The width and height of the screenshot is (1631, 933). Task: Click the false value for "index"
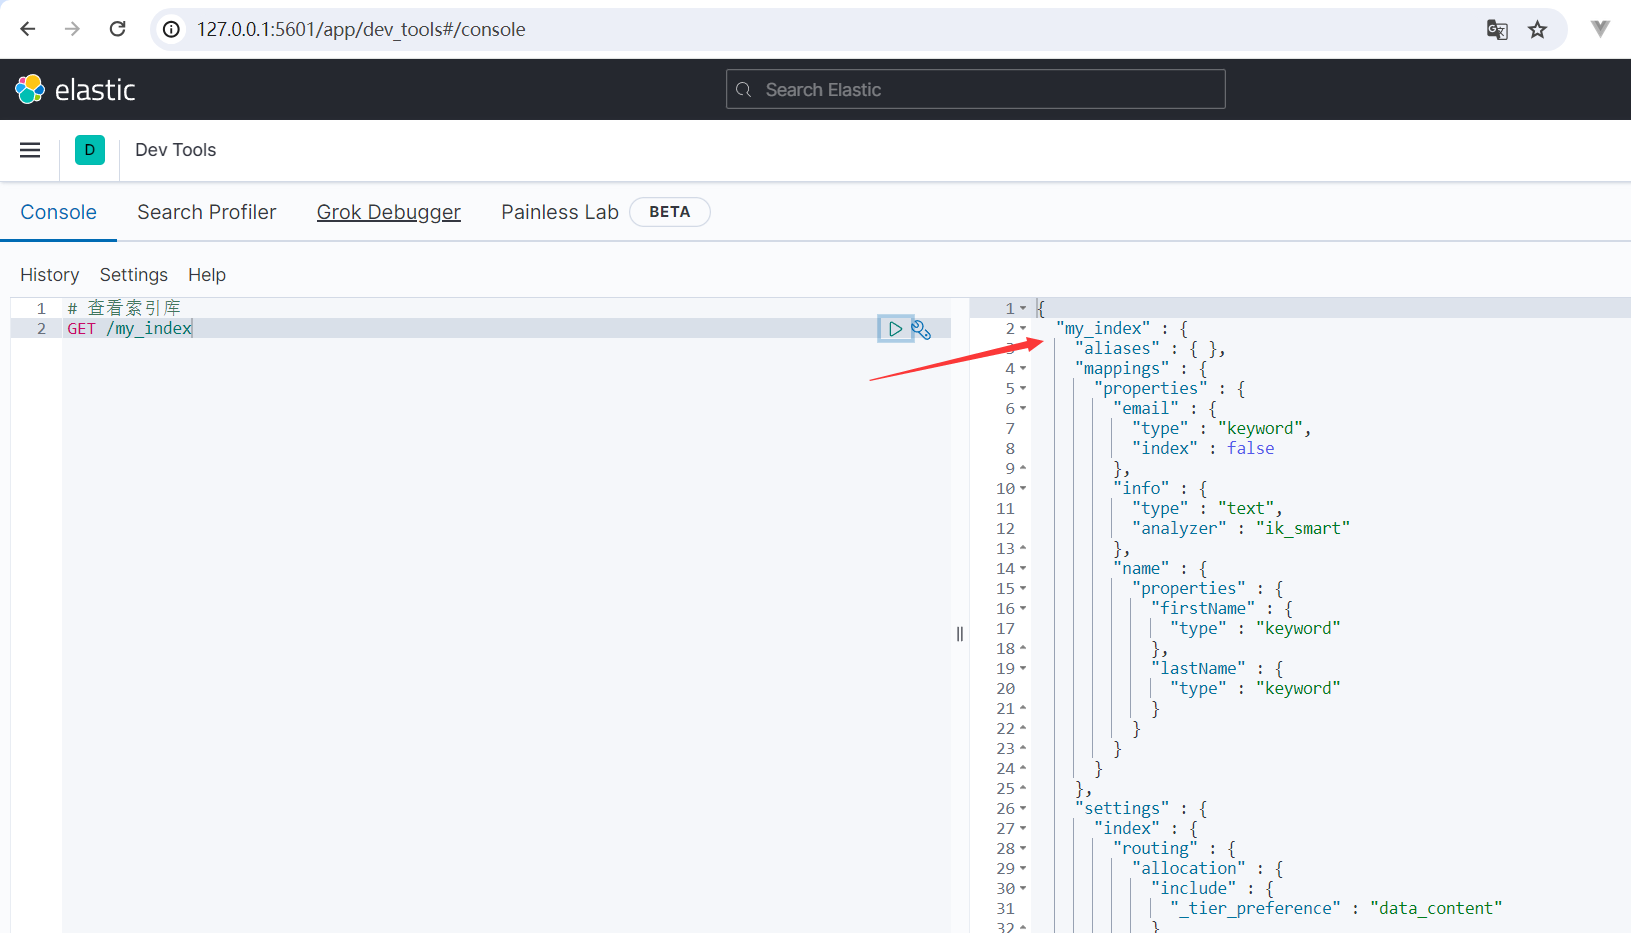tap(1251, 449)
